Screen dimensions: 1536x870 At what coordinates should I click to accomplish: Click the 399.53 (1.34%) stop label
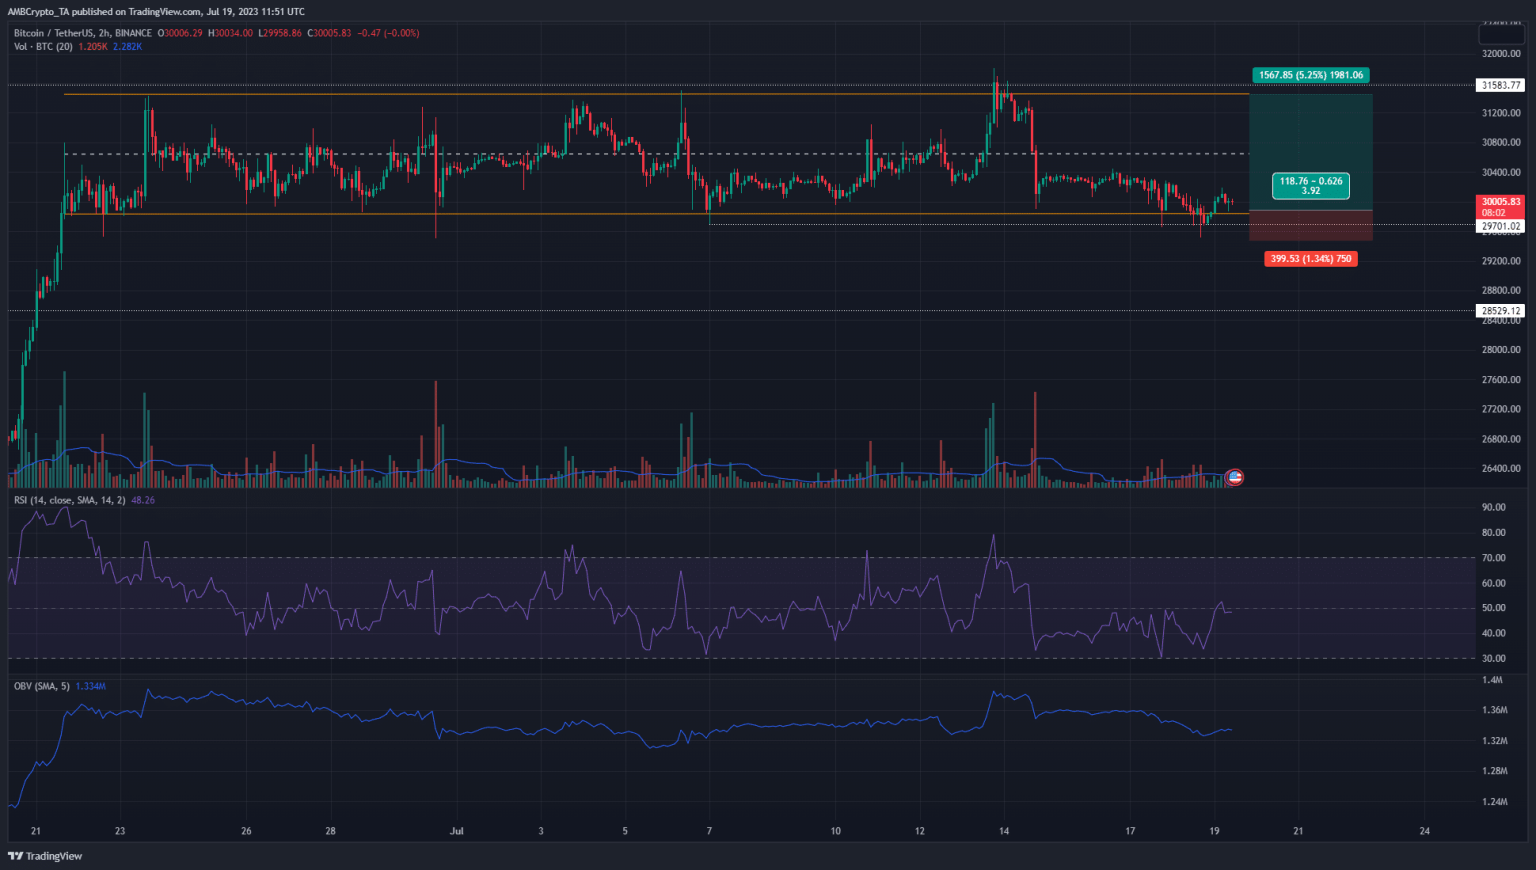tap(1310, 258)
